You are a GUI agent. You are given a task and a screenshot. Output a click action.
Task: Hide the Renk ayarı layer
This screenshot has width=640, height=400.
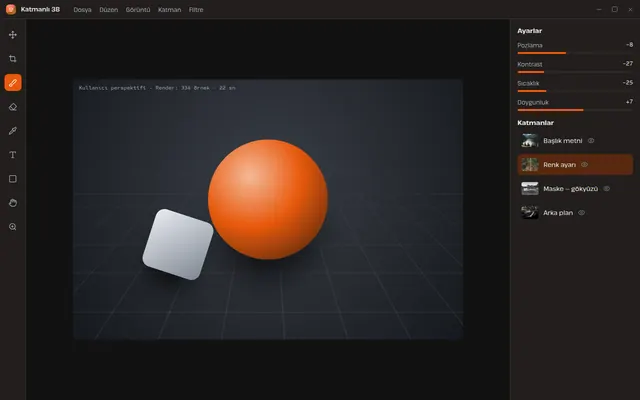(584, 164)
